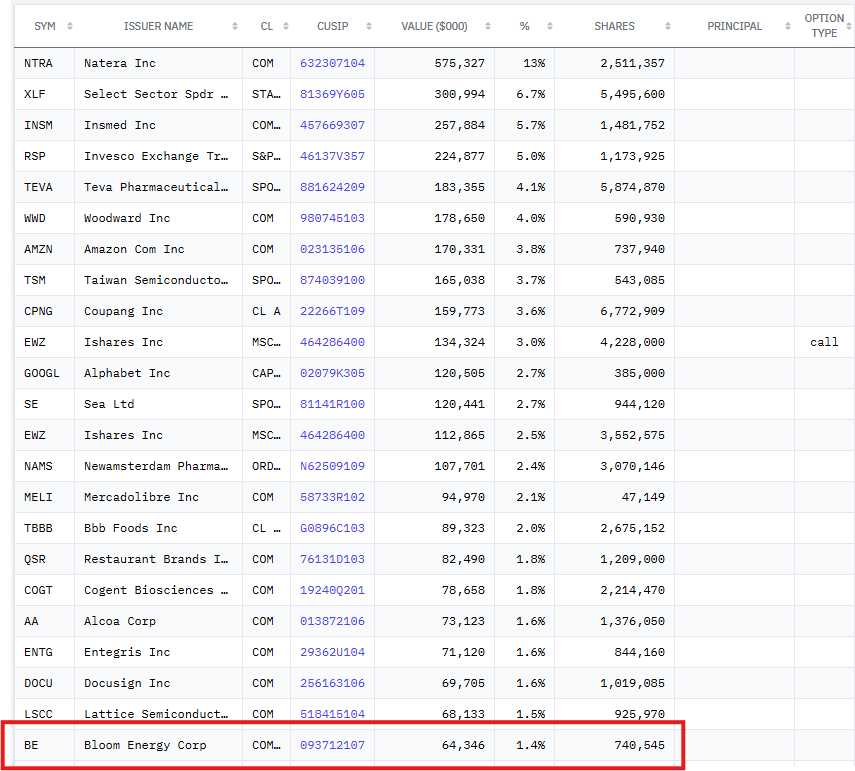This screenshot has height=771, width=855.
Task: Click the ISSUER NAME header label
Action: pyautogui.click(x=158, y=26)
